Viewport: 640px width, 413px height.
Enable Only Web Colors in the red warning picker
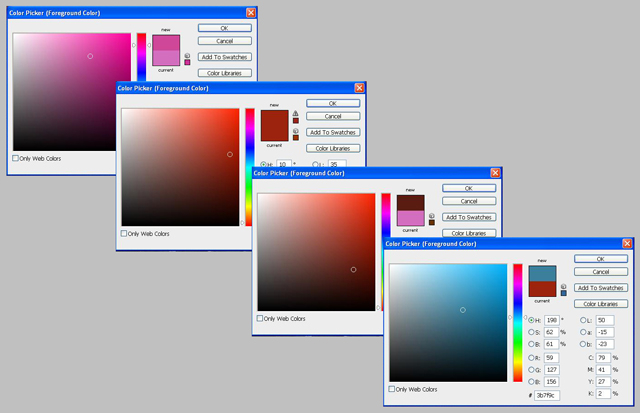pos(124,233)
